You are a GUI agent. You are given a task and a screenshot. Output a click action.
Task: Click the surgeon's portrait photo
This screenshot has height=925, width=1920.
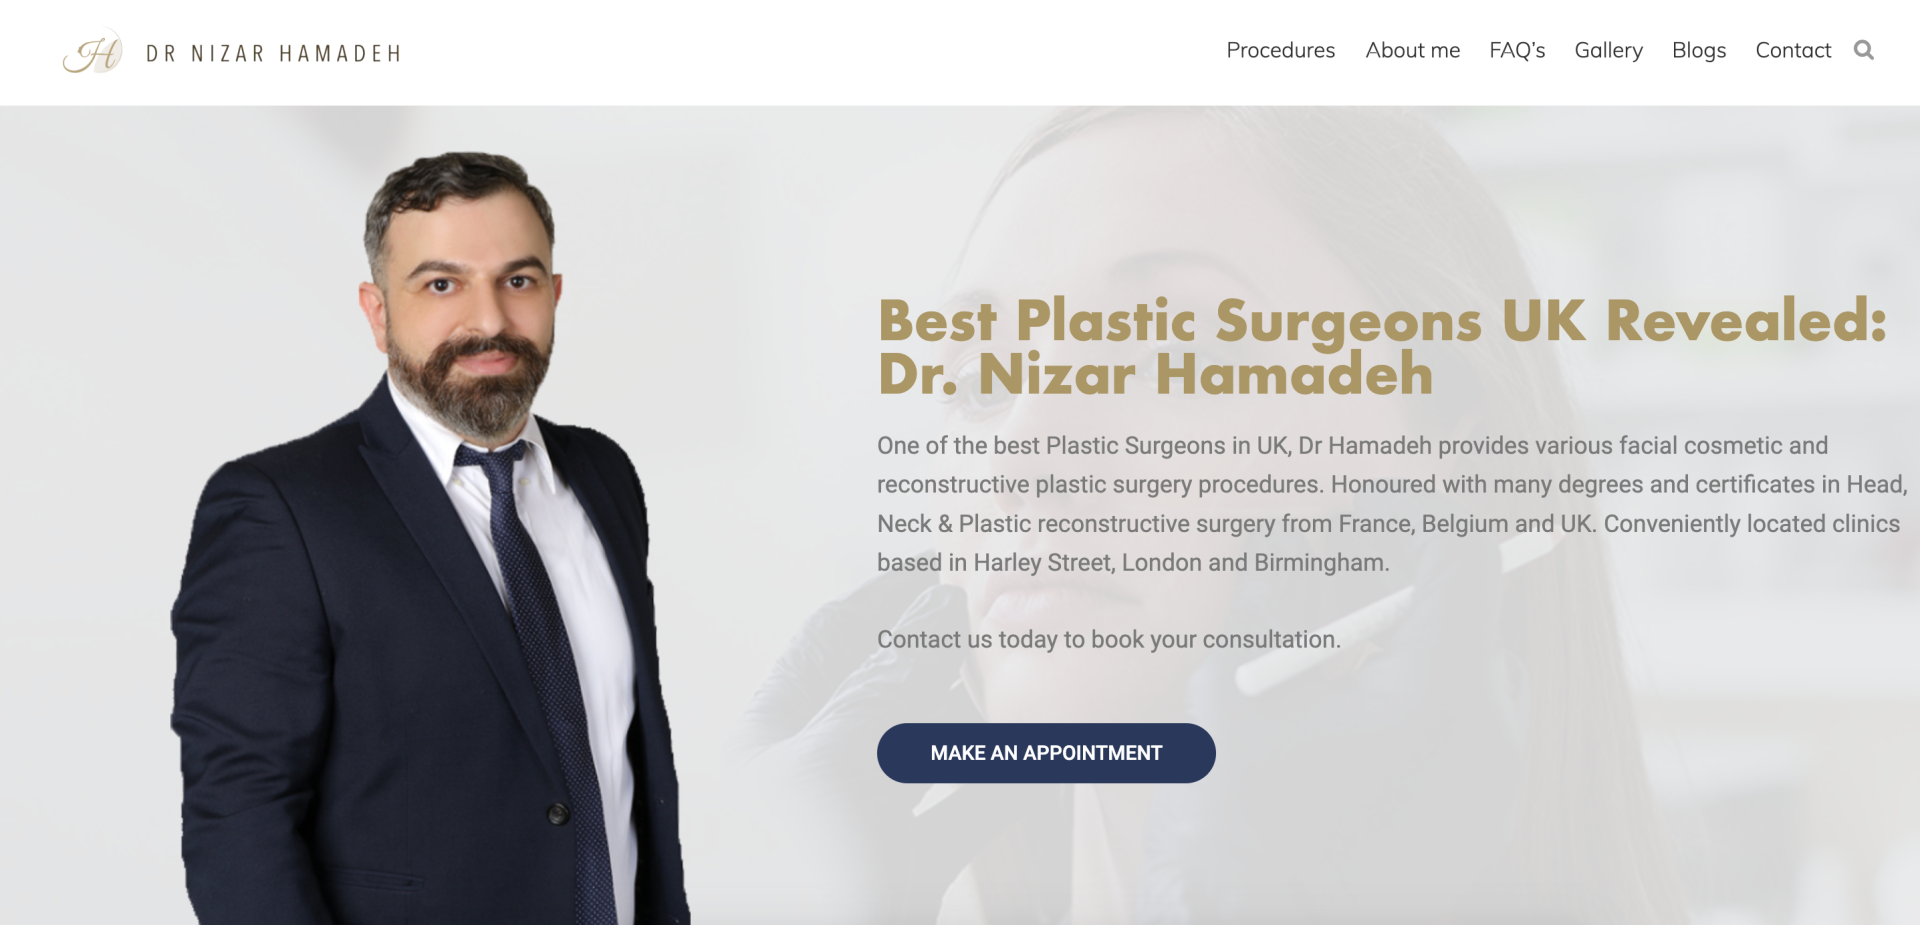430,538
